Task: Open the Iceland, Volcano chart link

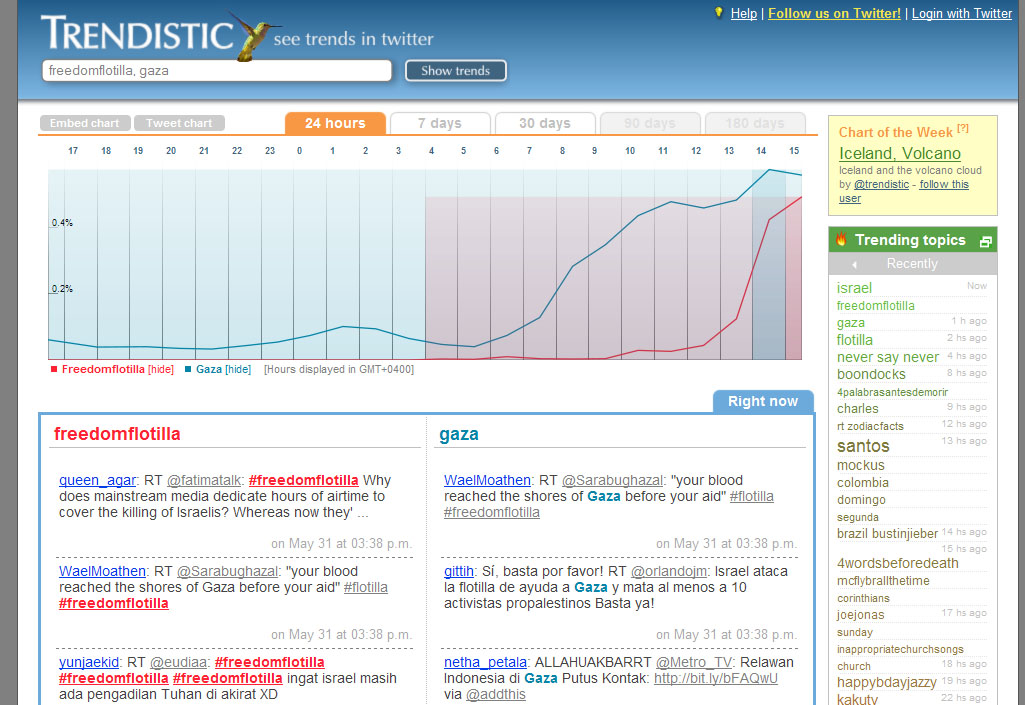Action: tap(899, 153)
